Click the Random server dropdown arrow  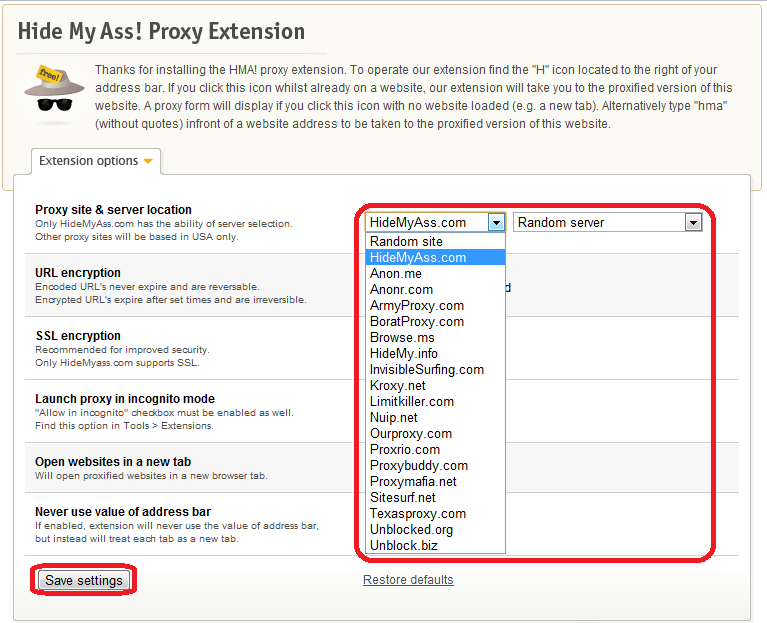693,223
